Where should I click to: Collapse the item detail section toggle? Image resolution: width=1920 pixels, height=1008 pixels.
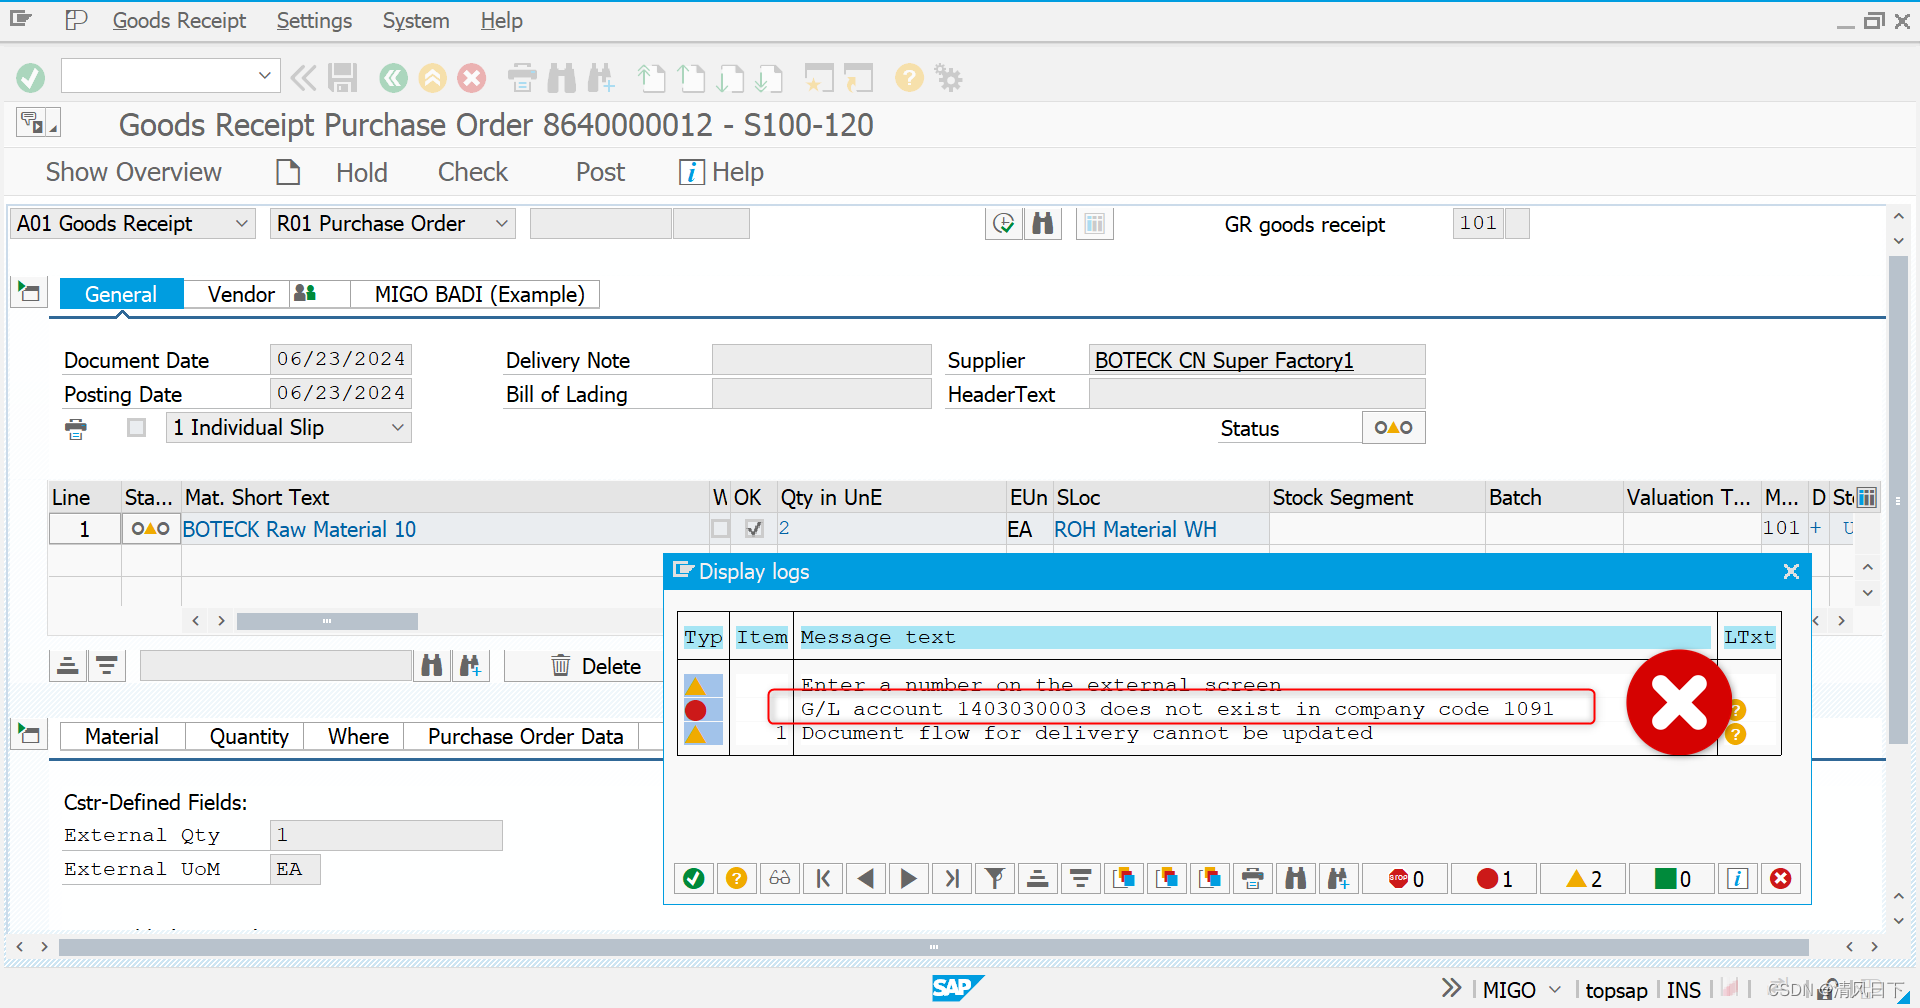[29, 734]
